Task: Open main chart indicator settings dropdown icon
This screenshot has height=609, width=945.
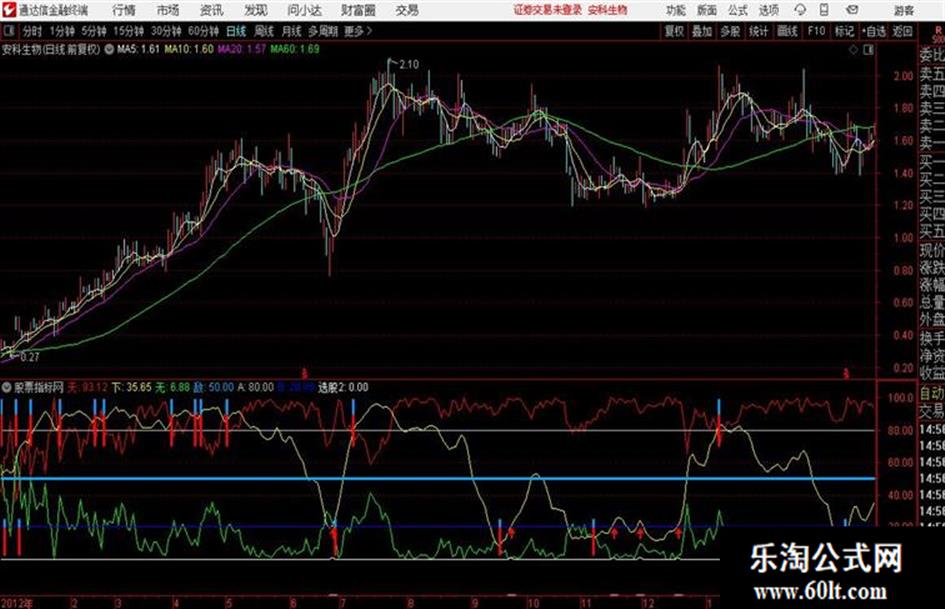Action: point(109,49)
